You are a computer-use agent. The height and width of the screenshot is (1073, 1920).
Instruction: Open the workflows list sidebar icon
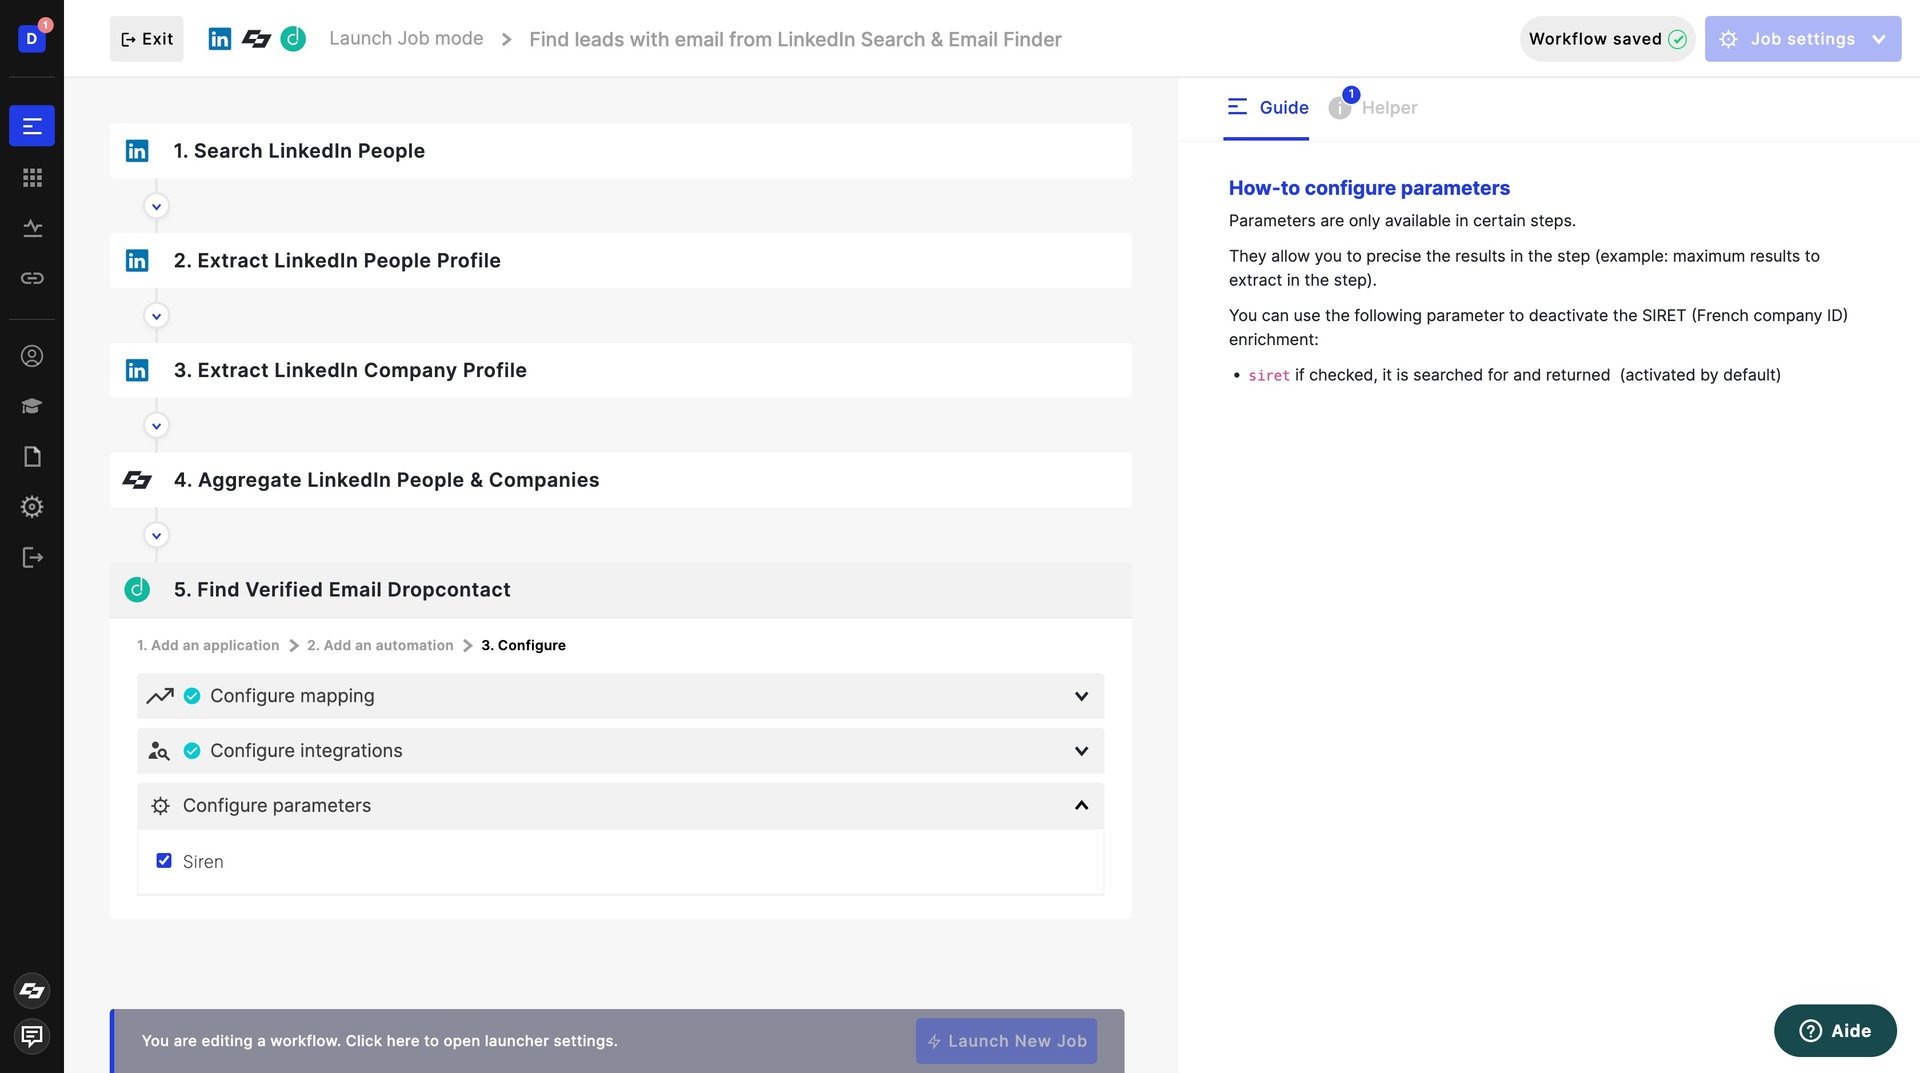click(x=32, y=126)
